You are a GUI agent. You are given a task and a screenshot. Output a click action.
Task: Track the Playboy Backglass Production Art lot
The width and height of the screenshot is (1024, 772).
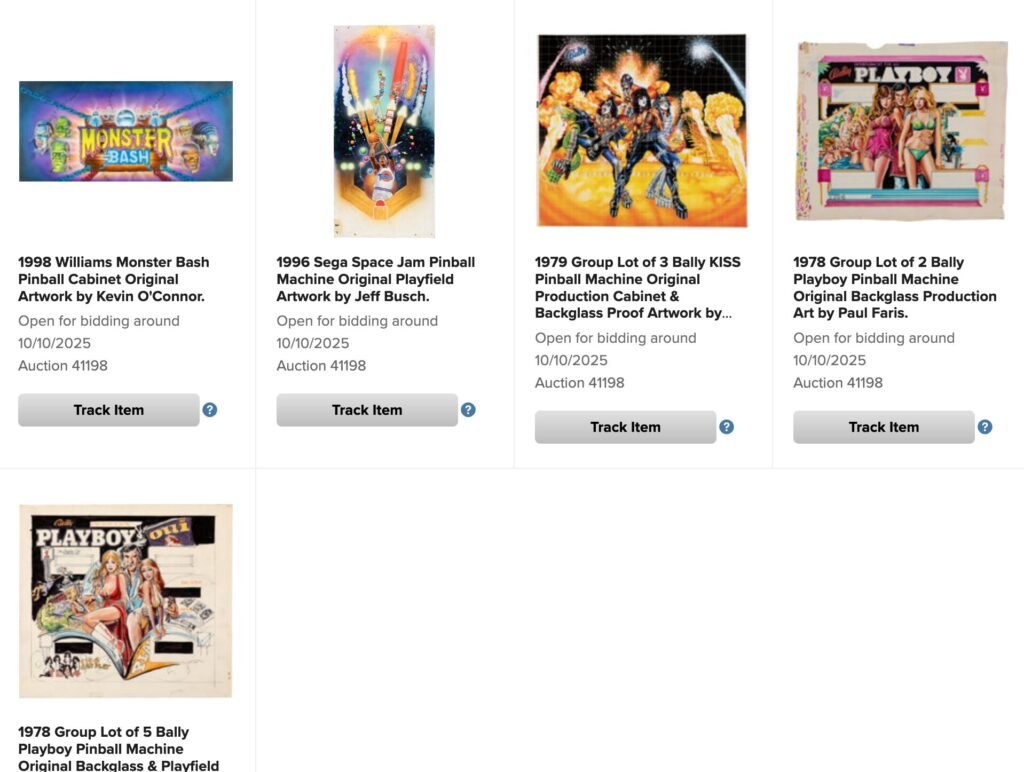pyautogui.click(x=884, y=427)
